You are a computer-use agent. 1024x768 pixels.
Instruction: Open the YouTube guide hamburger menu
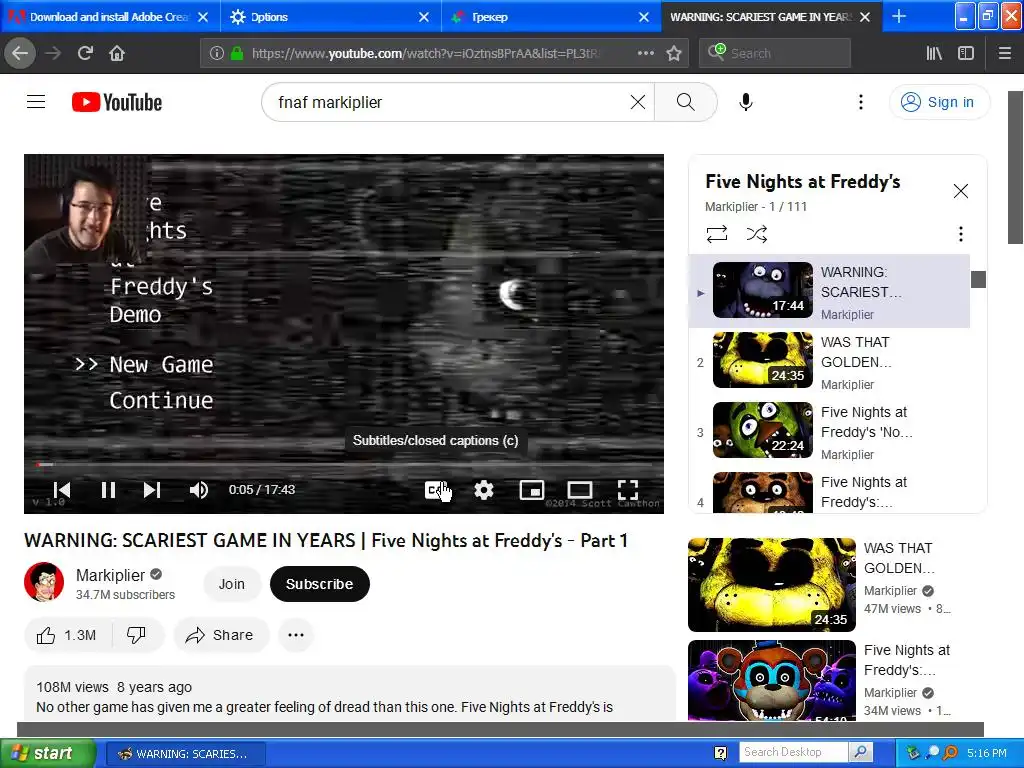[x=36, y=102]
